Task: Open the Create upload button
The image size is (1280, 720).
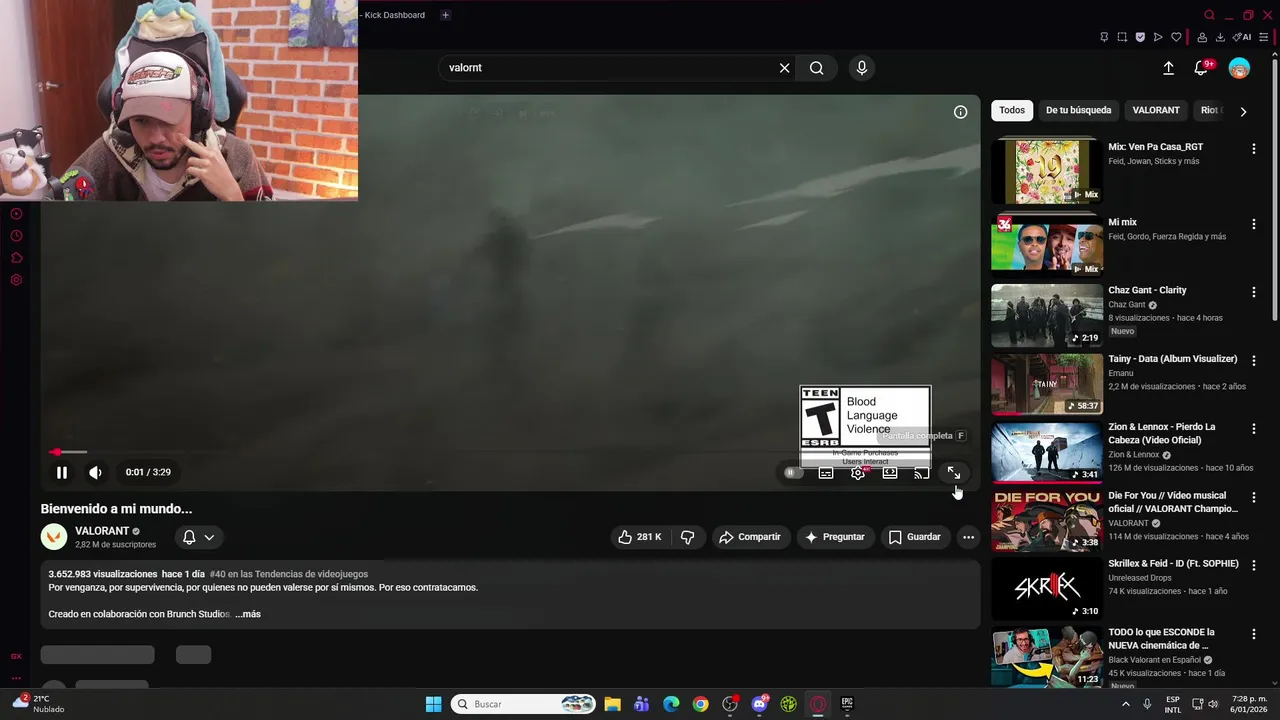Action: tap(1168, 68)
